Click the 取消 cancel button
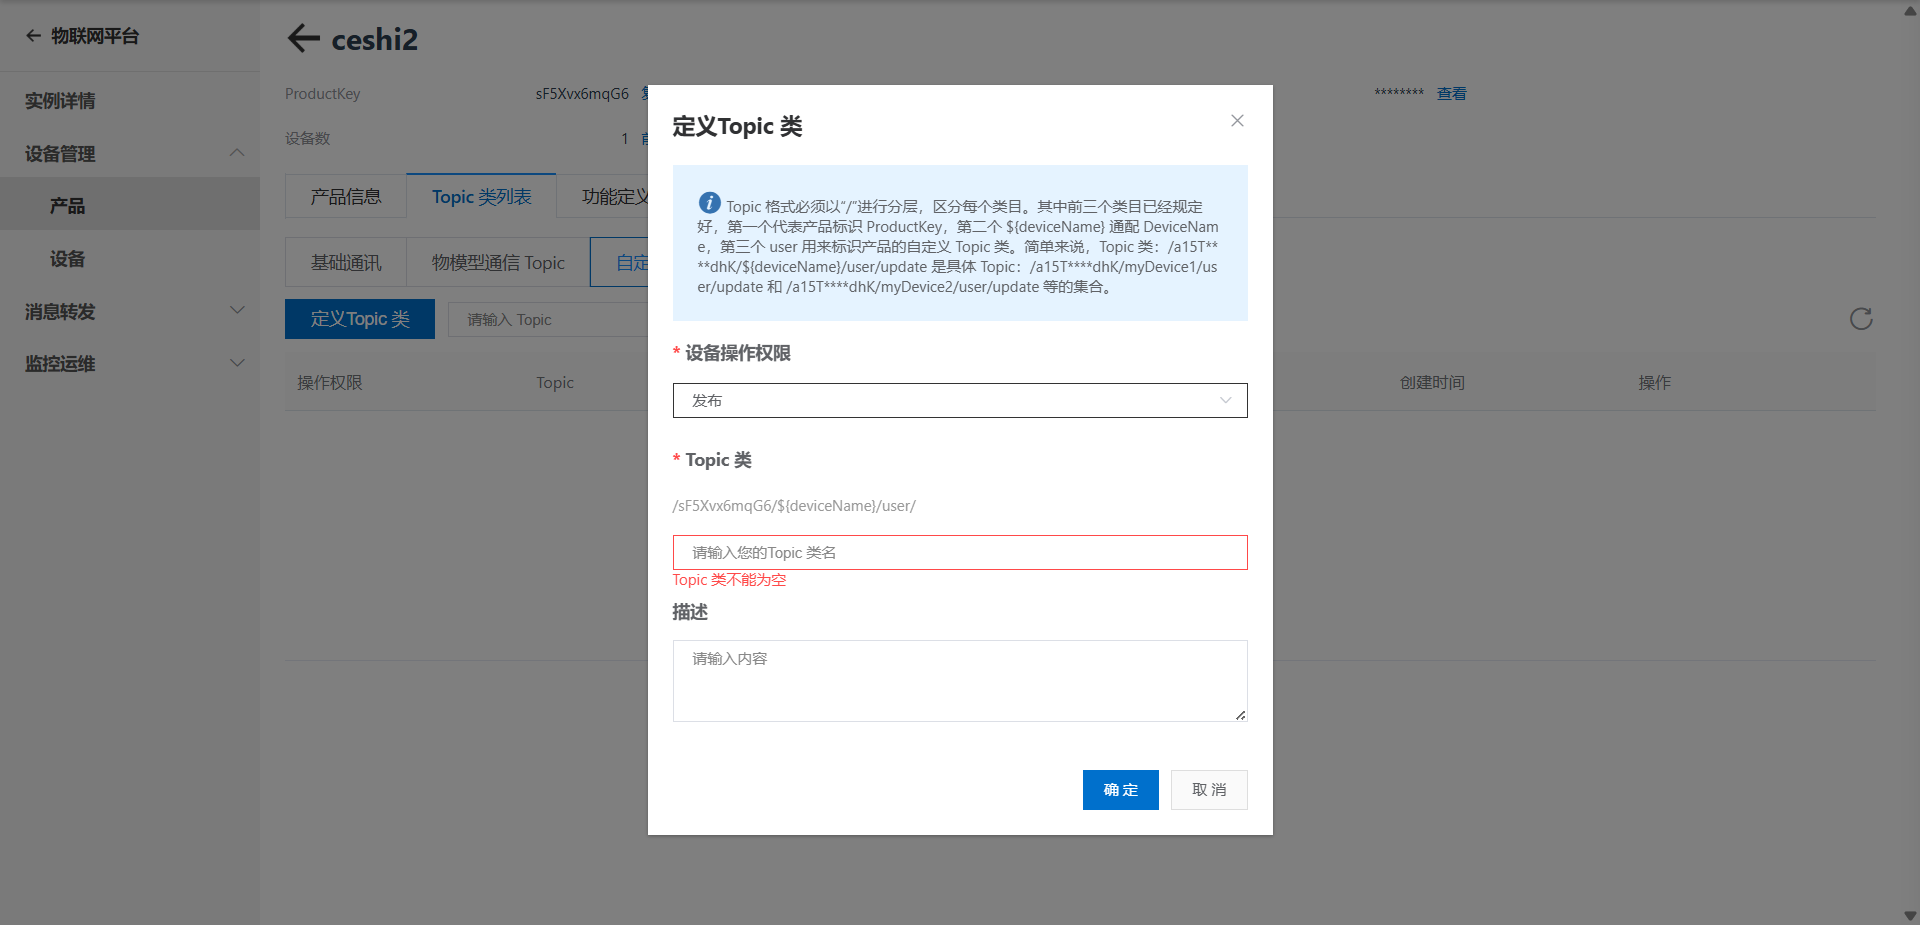This screenshot has width=1920, height=925. pos(1209,790)
